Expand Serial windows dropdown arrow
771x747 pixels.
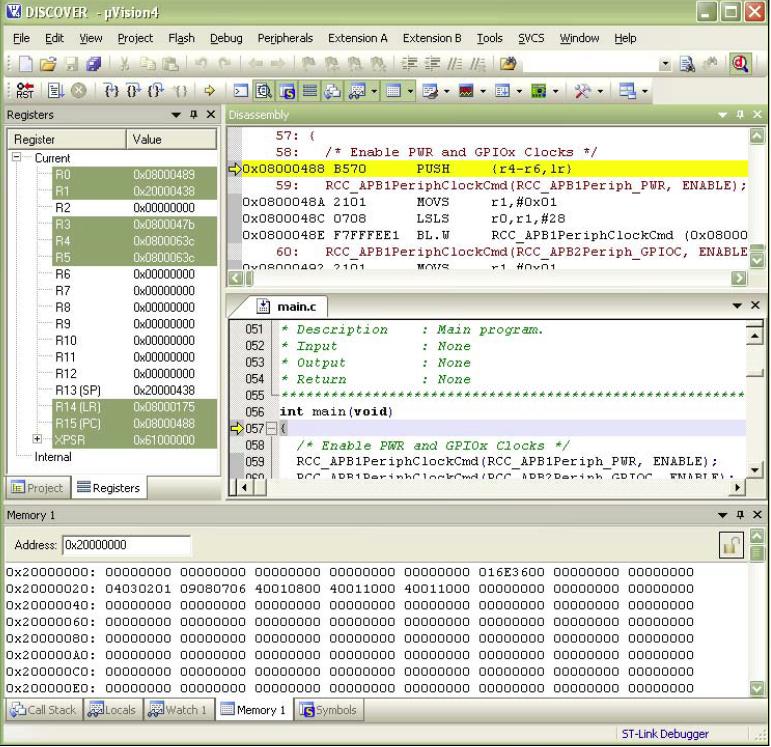(446, 91)
